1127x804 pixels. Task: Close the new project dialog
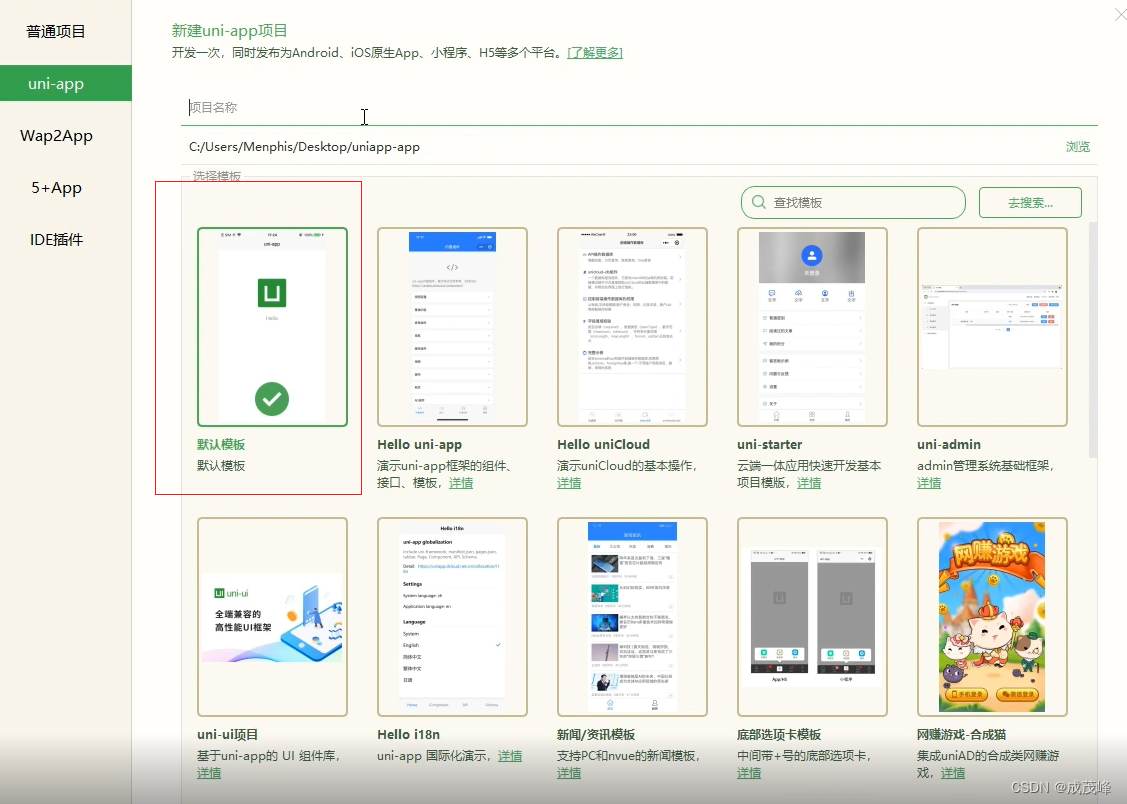tap(1120, 13)
